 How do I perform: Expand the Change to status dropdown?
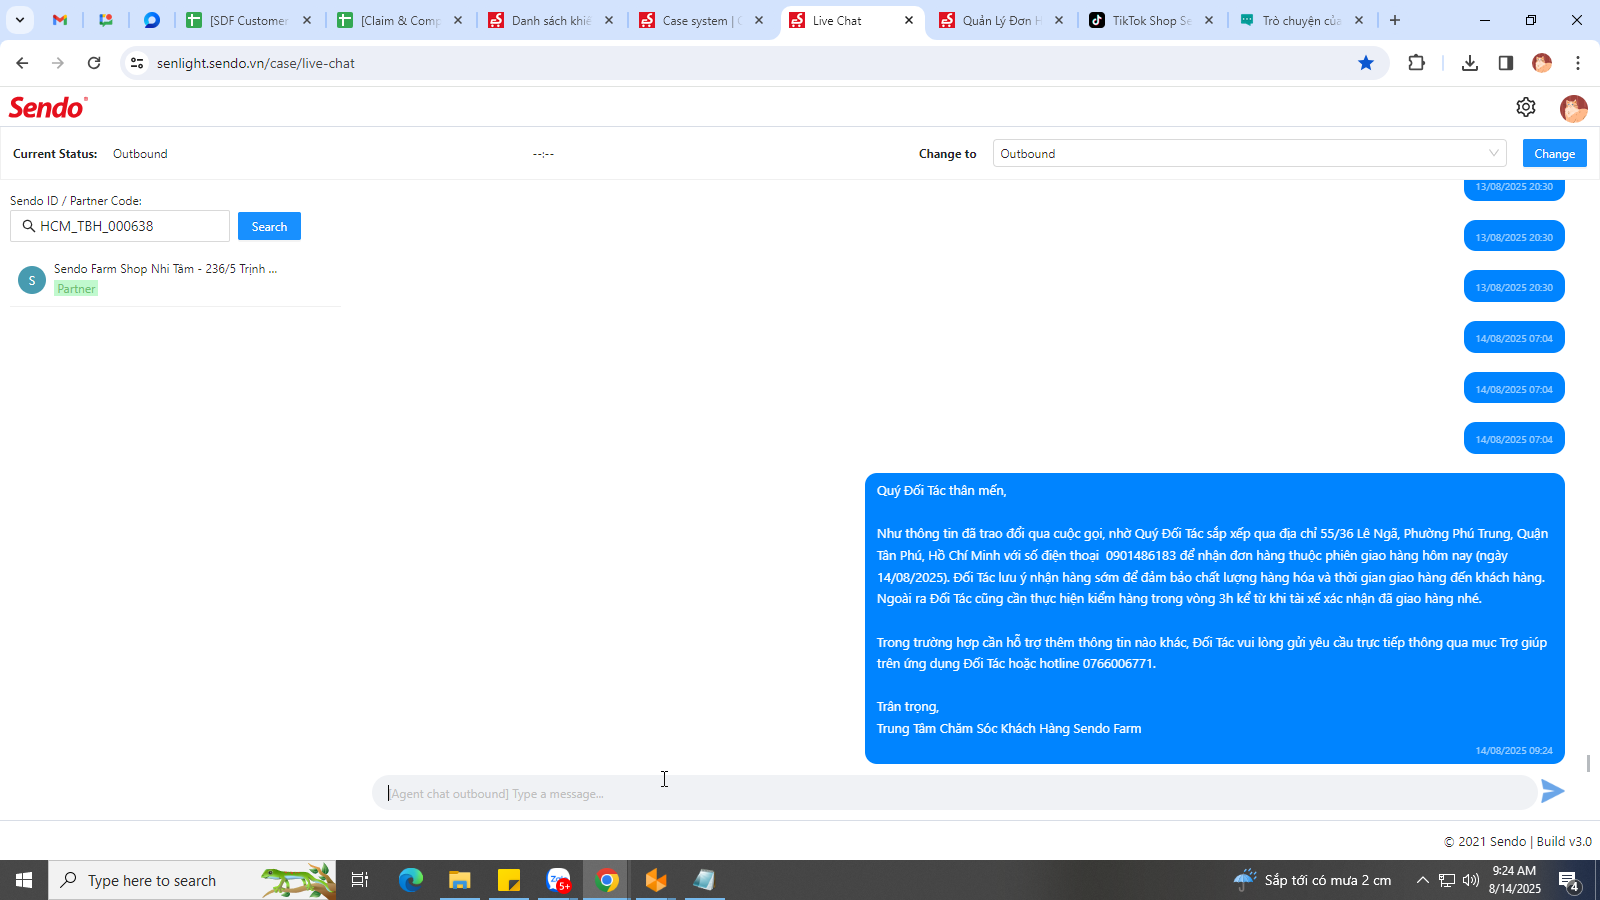point(1250,153)
